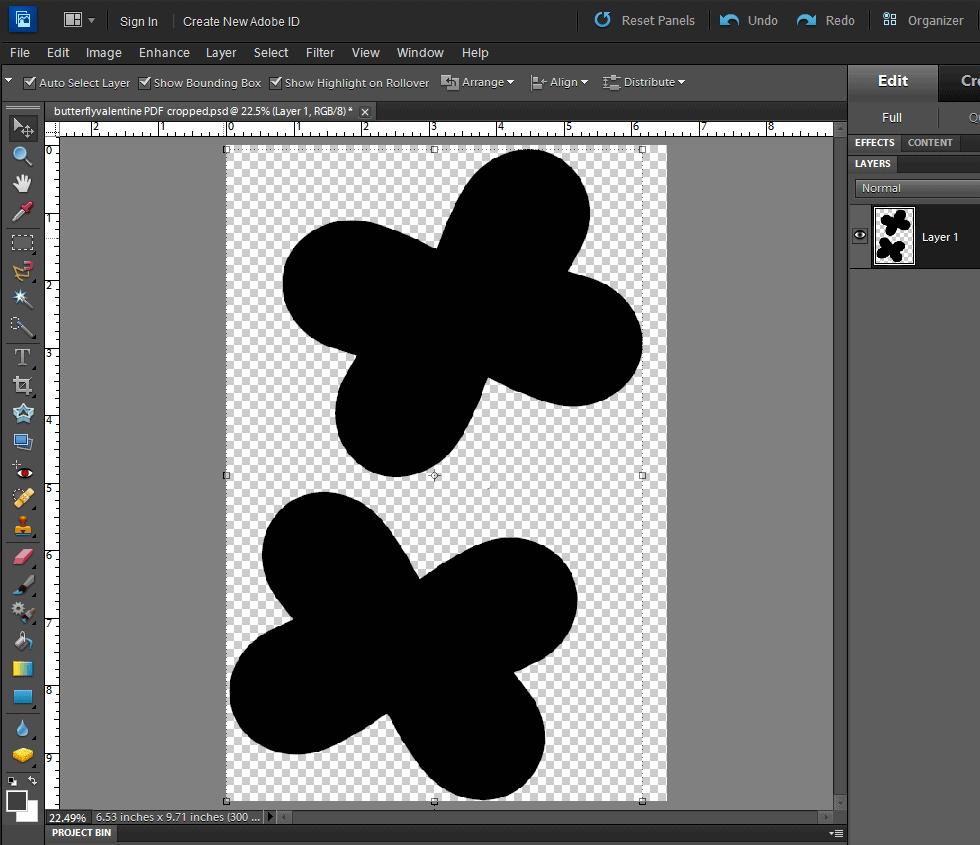The width and height of the screenshot is (980, 845).
Task: Toggle Show Bounding Box checkbox
Action: pyautogui.click(x=145, y=83)
